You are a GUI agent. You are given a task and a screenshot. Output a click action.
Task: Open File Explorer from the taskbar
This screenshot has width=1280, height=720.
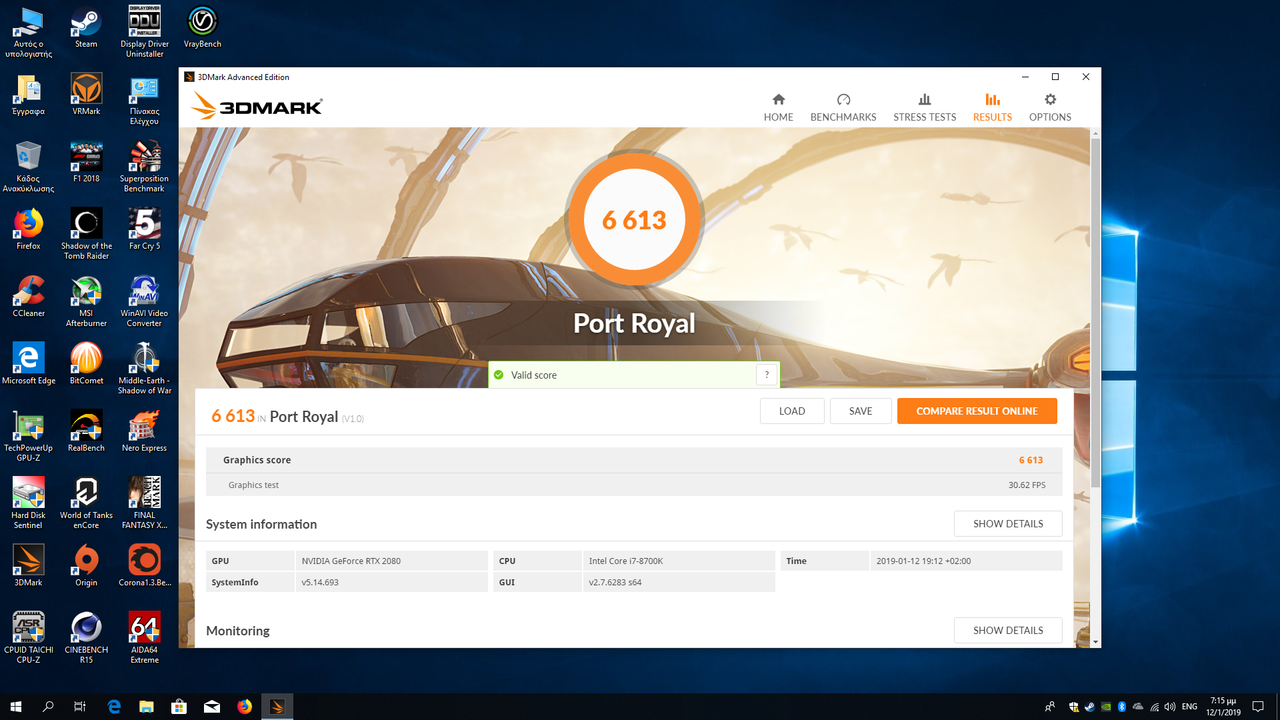(146, 706)
